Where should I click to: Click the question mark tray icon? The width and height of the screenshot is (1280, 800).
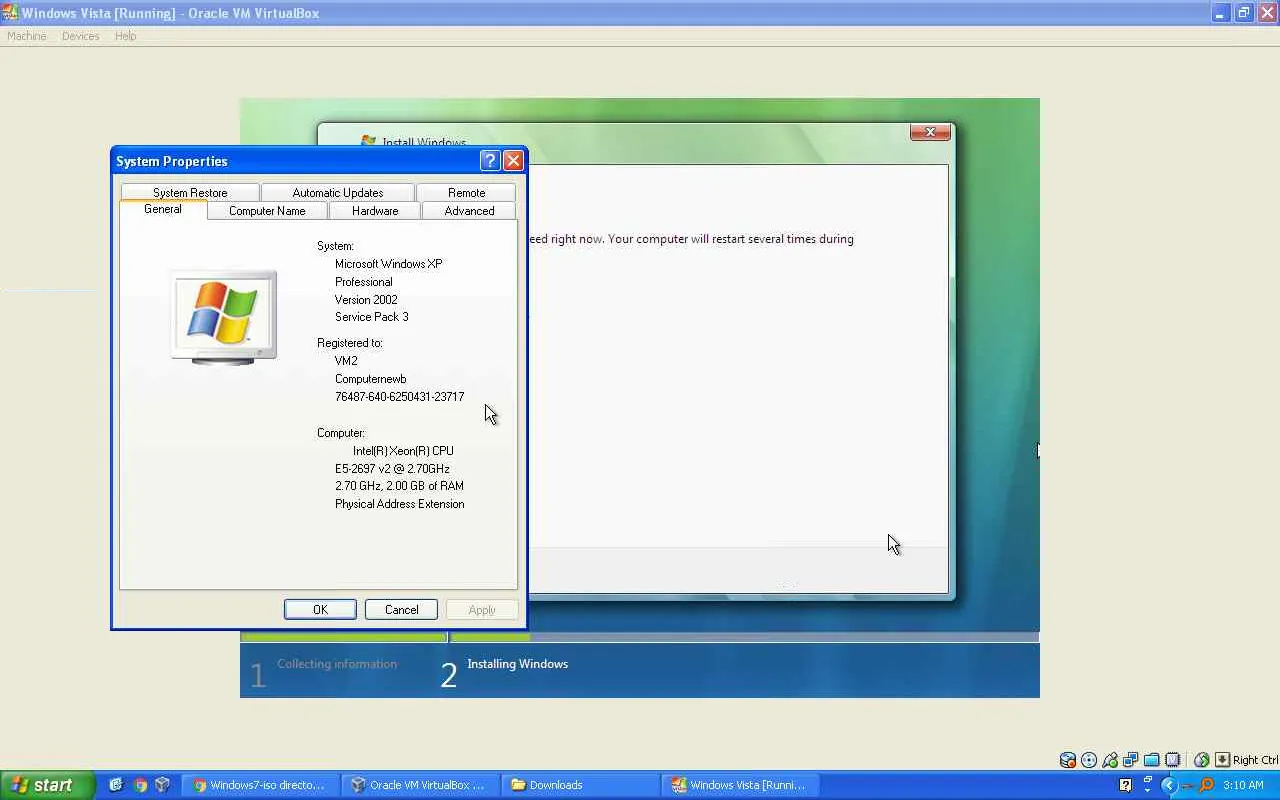1125,785
